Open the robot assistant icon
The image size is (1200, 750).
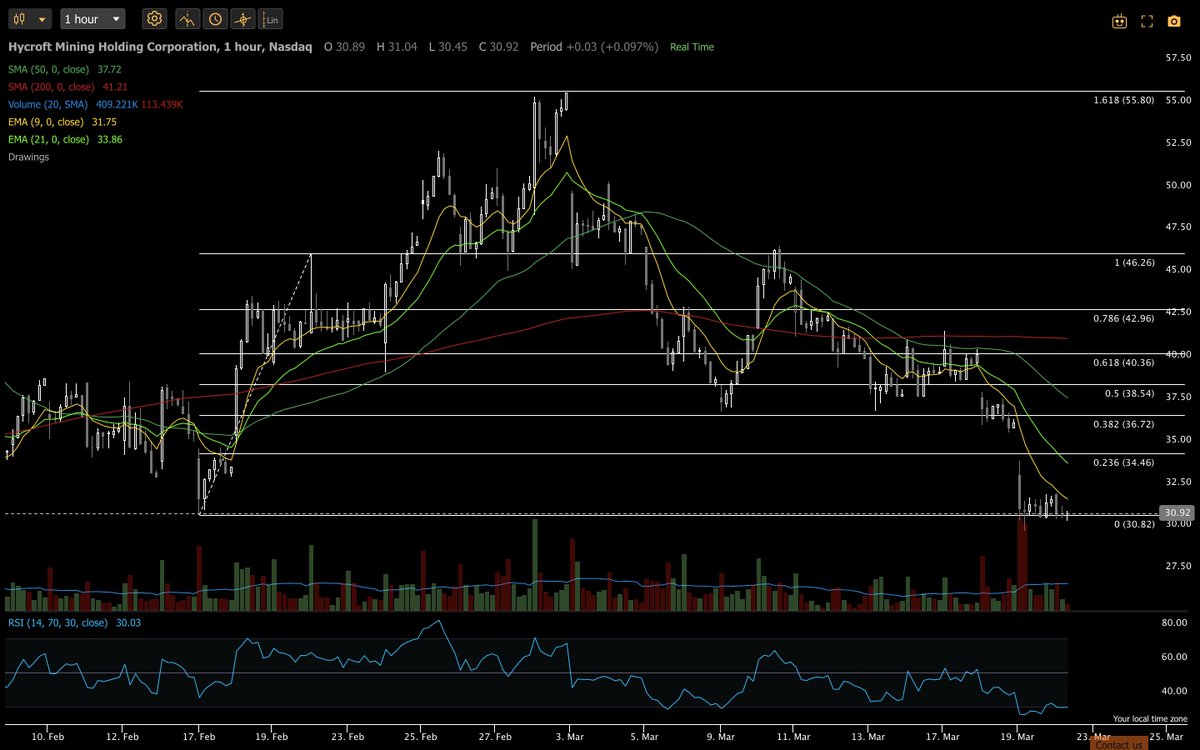[1119, 20]
